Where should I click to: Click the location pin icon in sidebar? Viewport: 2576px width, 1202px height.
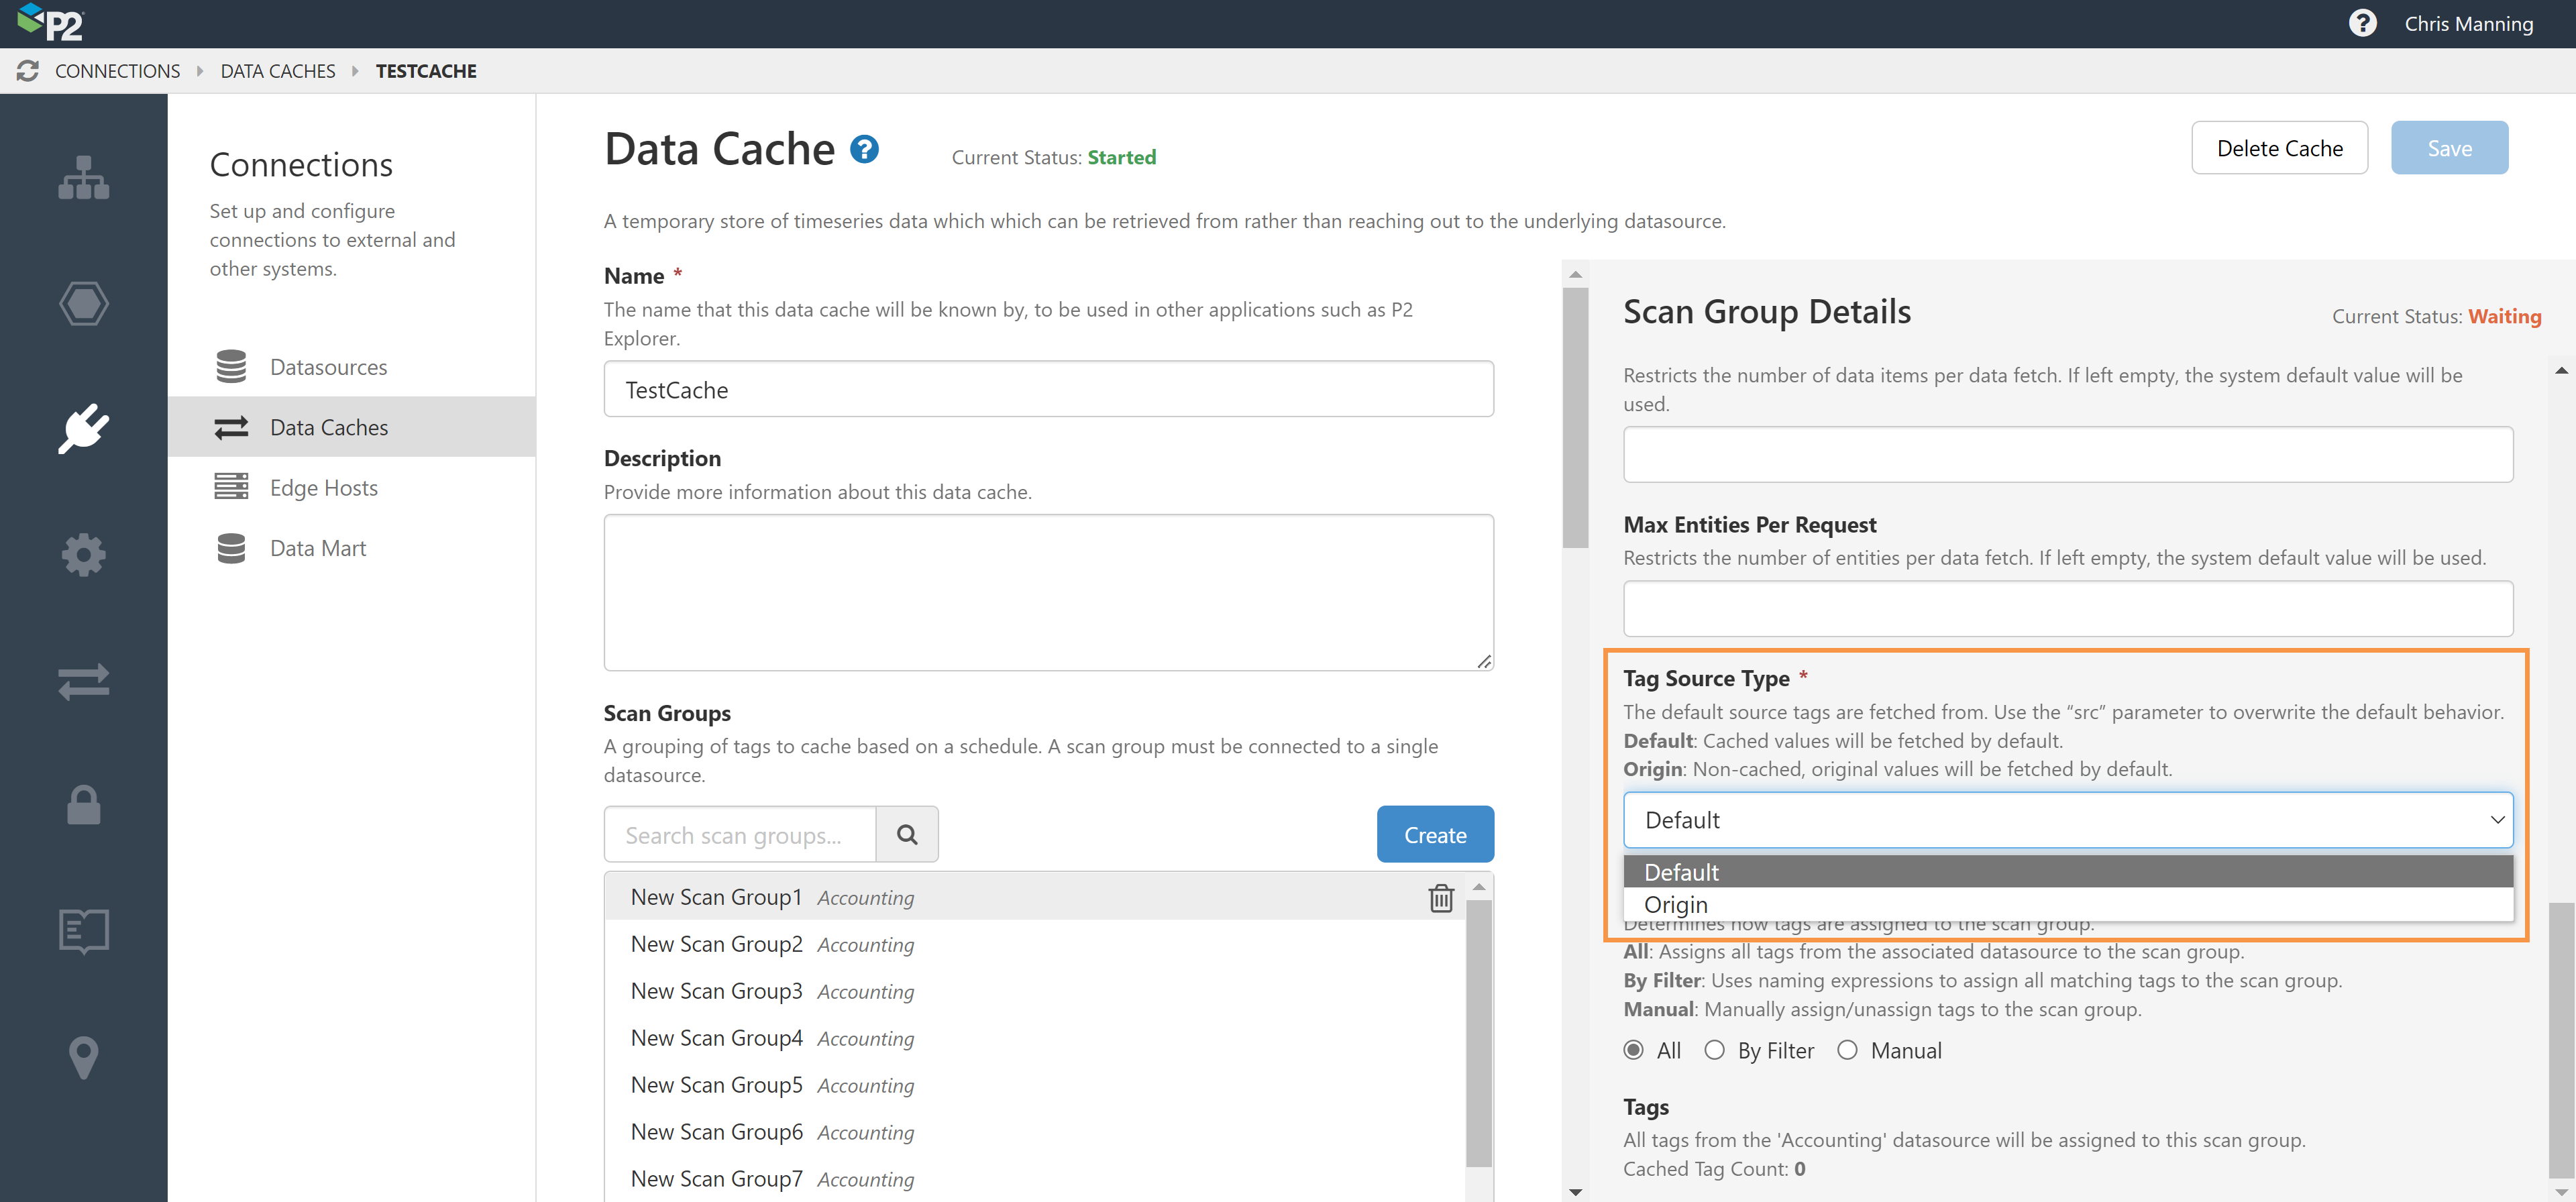83,1057
